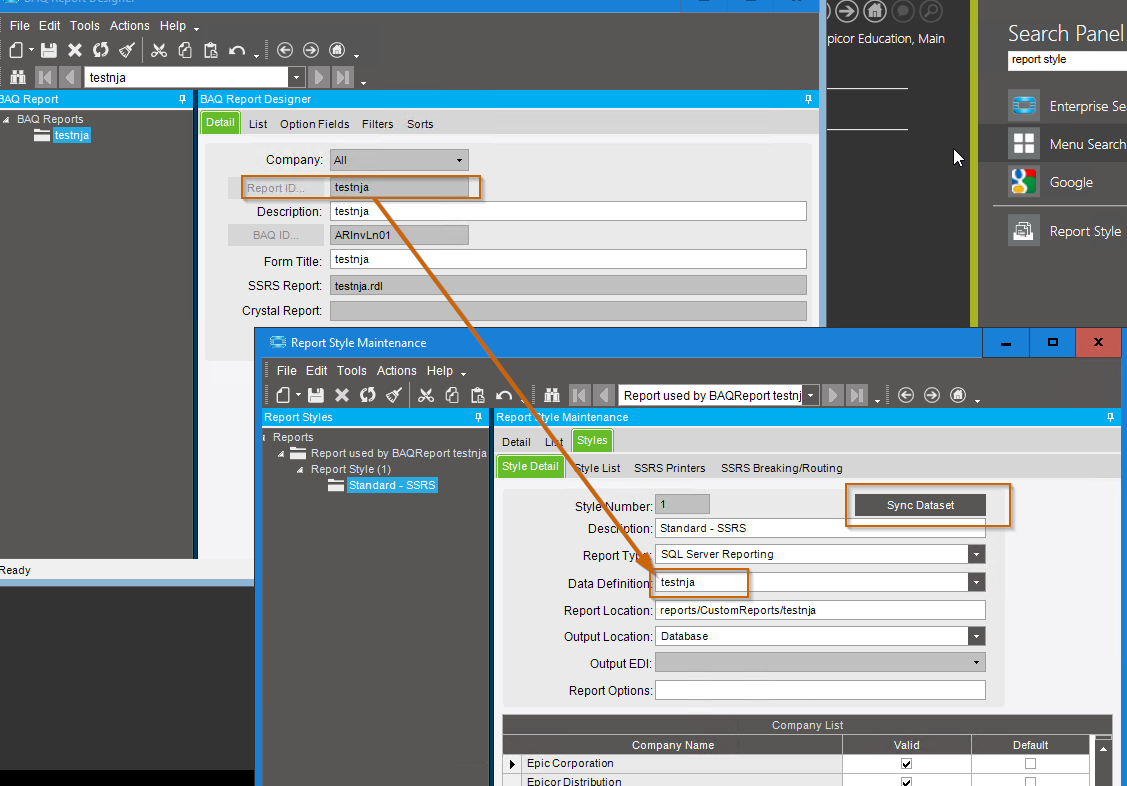Viewport: 1127px width, 786px height.
Task: Open Tools menu in Report Style Maintenance
Action: [x=351, y=371]
